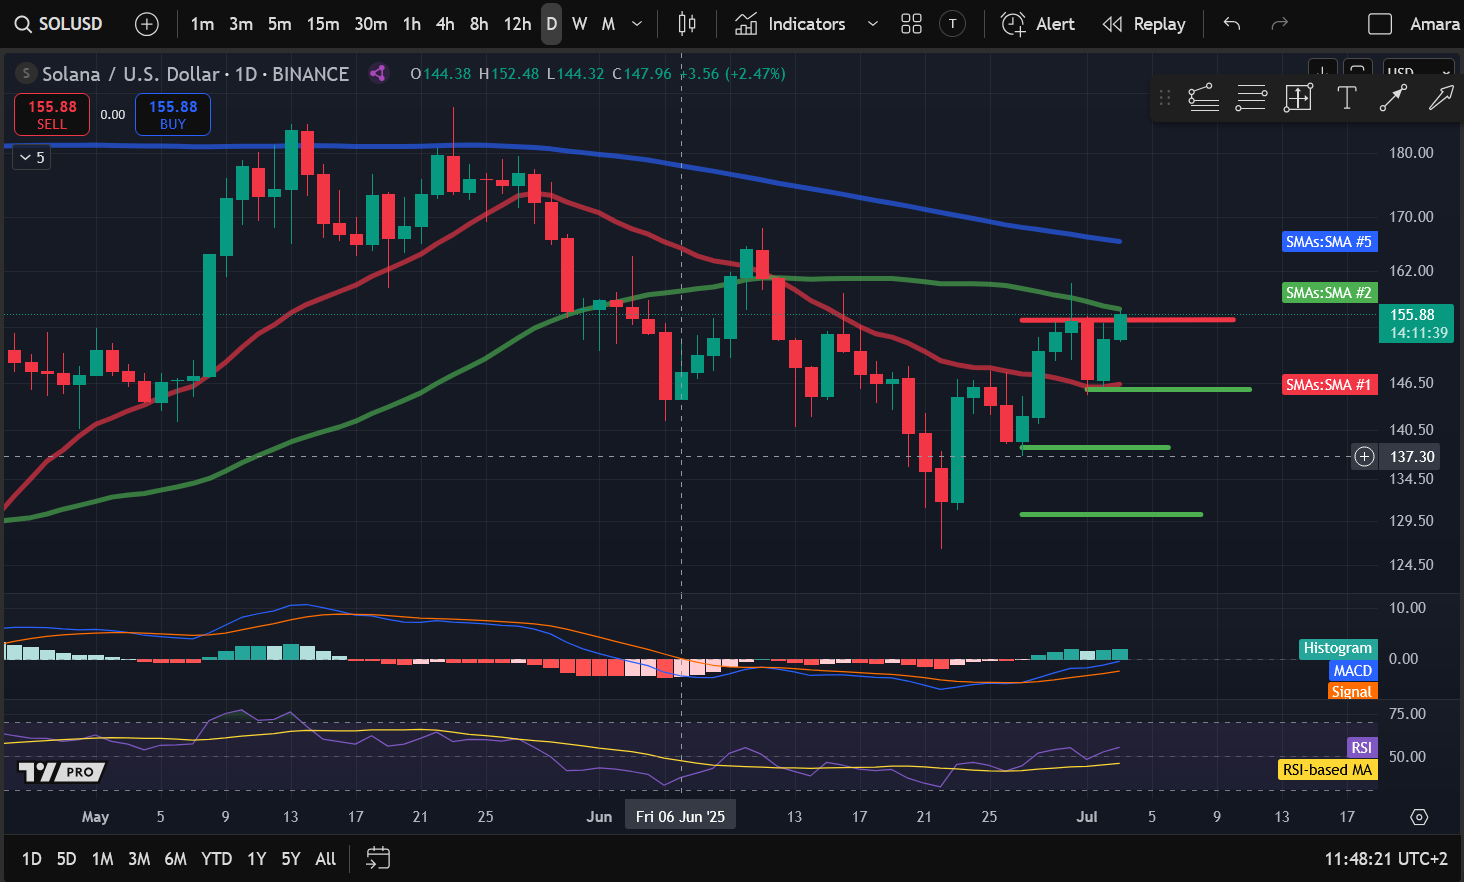
Task: Click the purple indicator icon beside BINANCE
Action: point(378,73)
